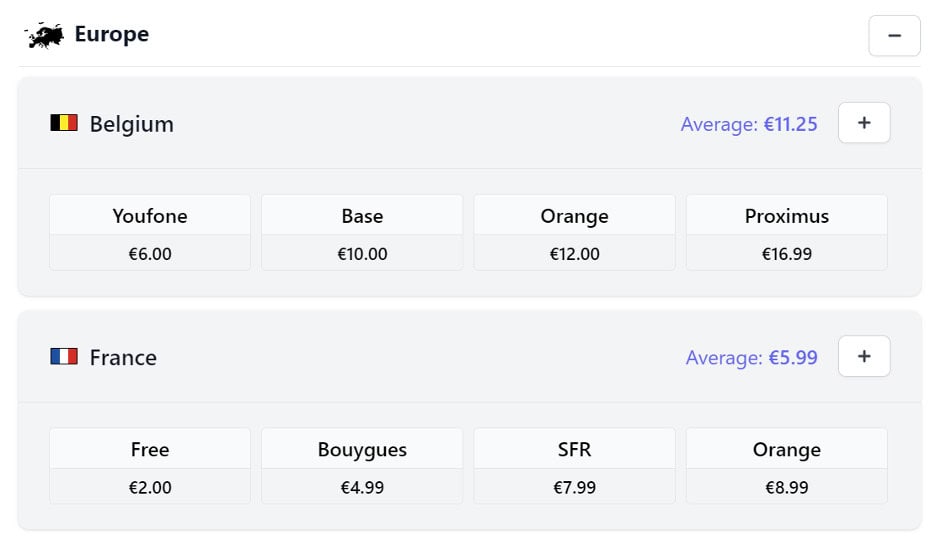Viewport: 936px width, 540px height.
Task: Choose the Bouygues carrier card
Action: (x=362, y=466)
